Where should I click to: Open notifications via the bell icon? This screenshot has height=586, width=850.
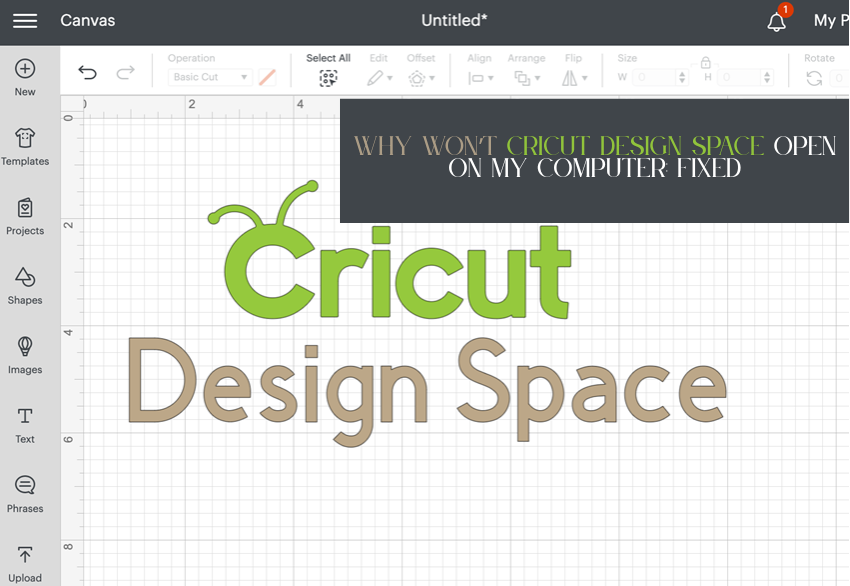[x=777, y=20]
